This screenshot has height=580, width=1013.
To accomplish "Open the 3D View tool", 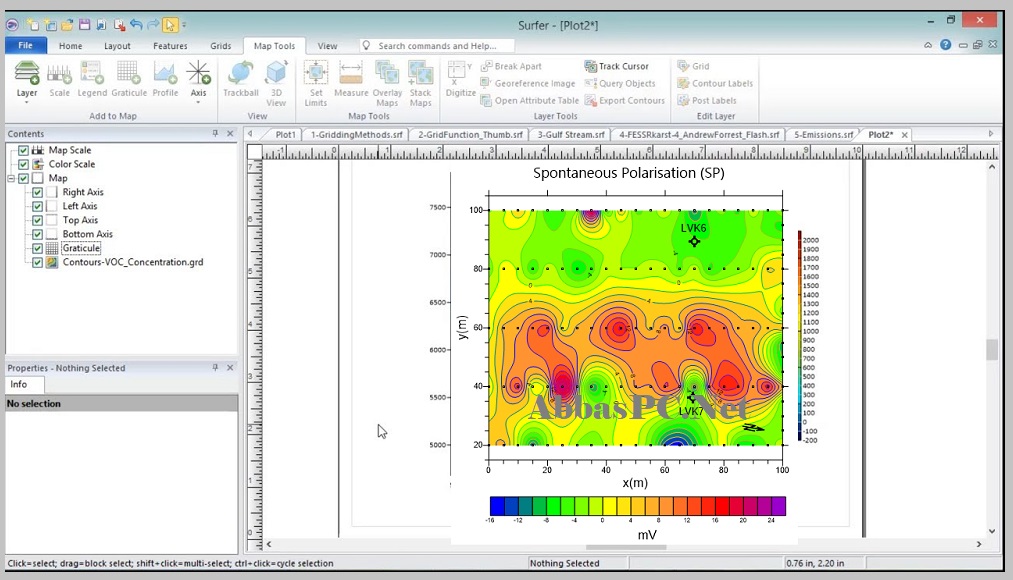I will pyautogui.click(x=276, y=83).
